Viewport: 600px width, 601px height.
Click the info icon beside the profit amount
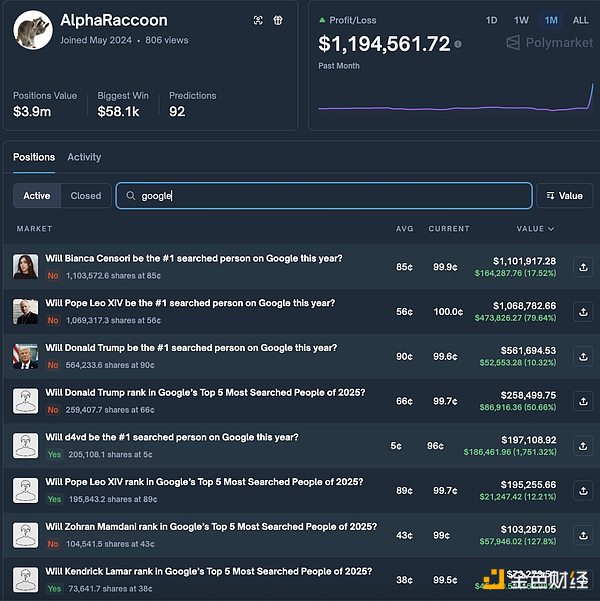458,44
